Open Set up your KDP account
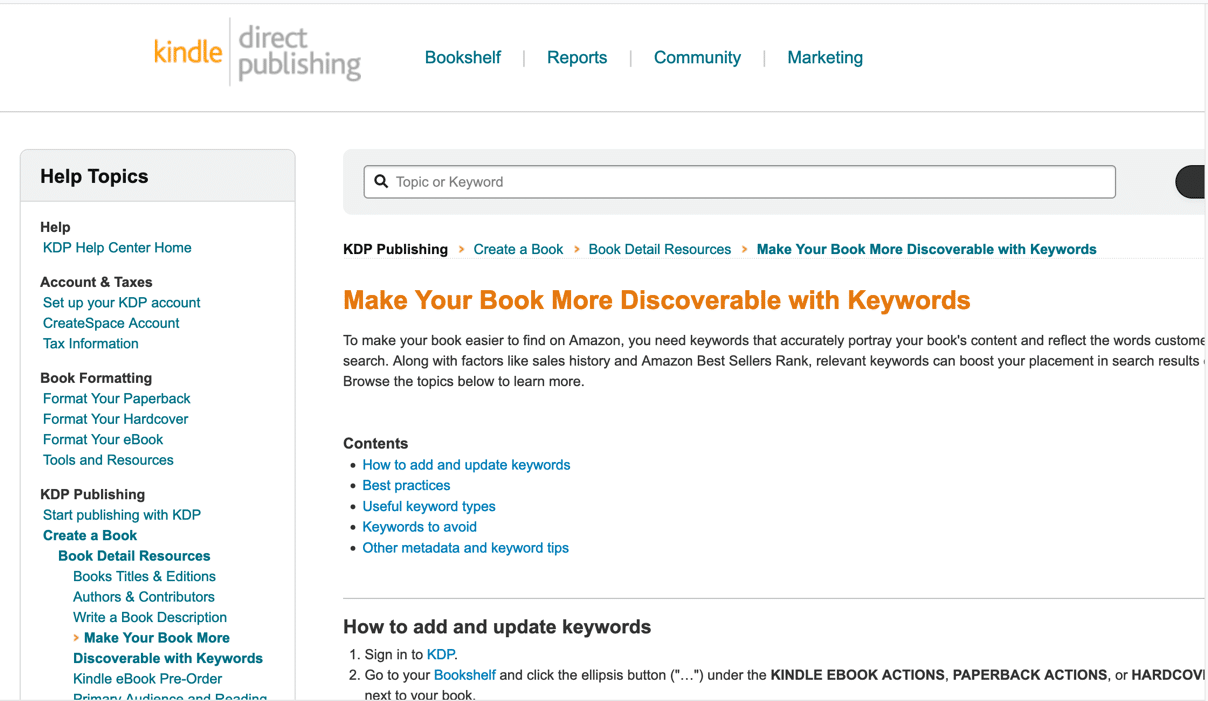 pos(121,303)
